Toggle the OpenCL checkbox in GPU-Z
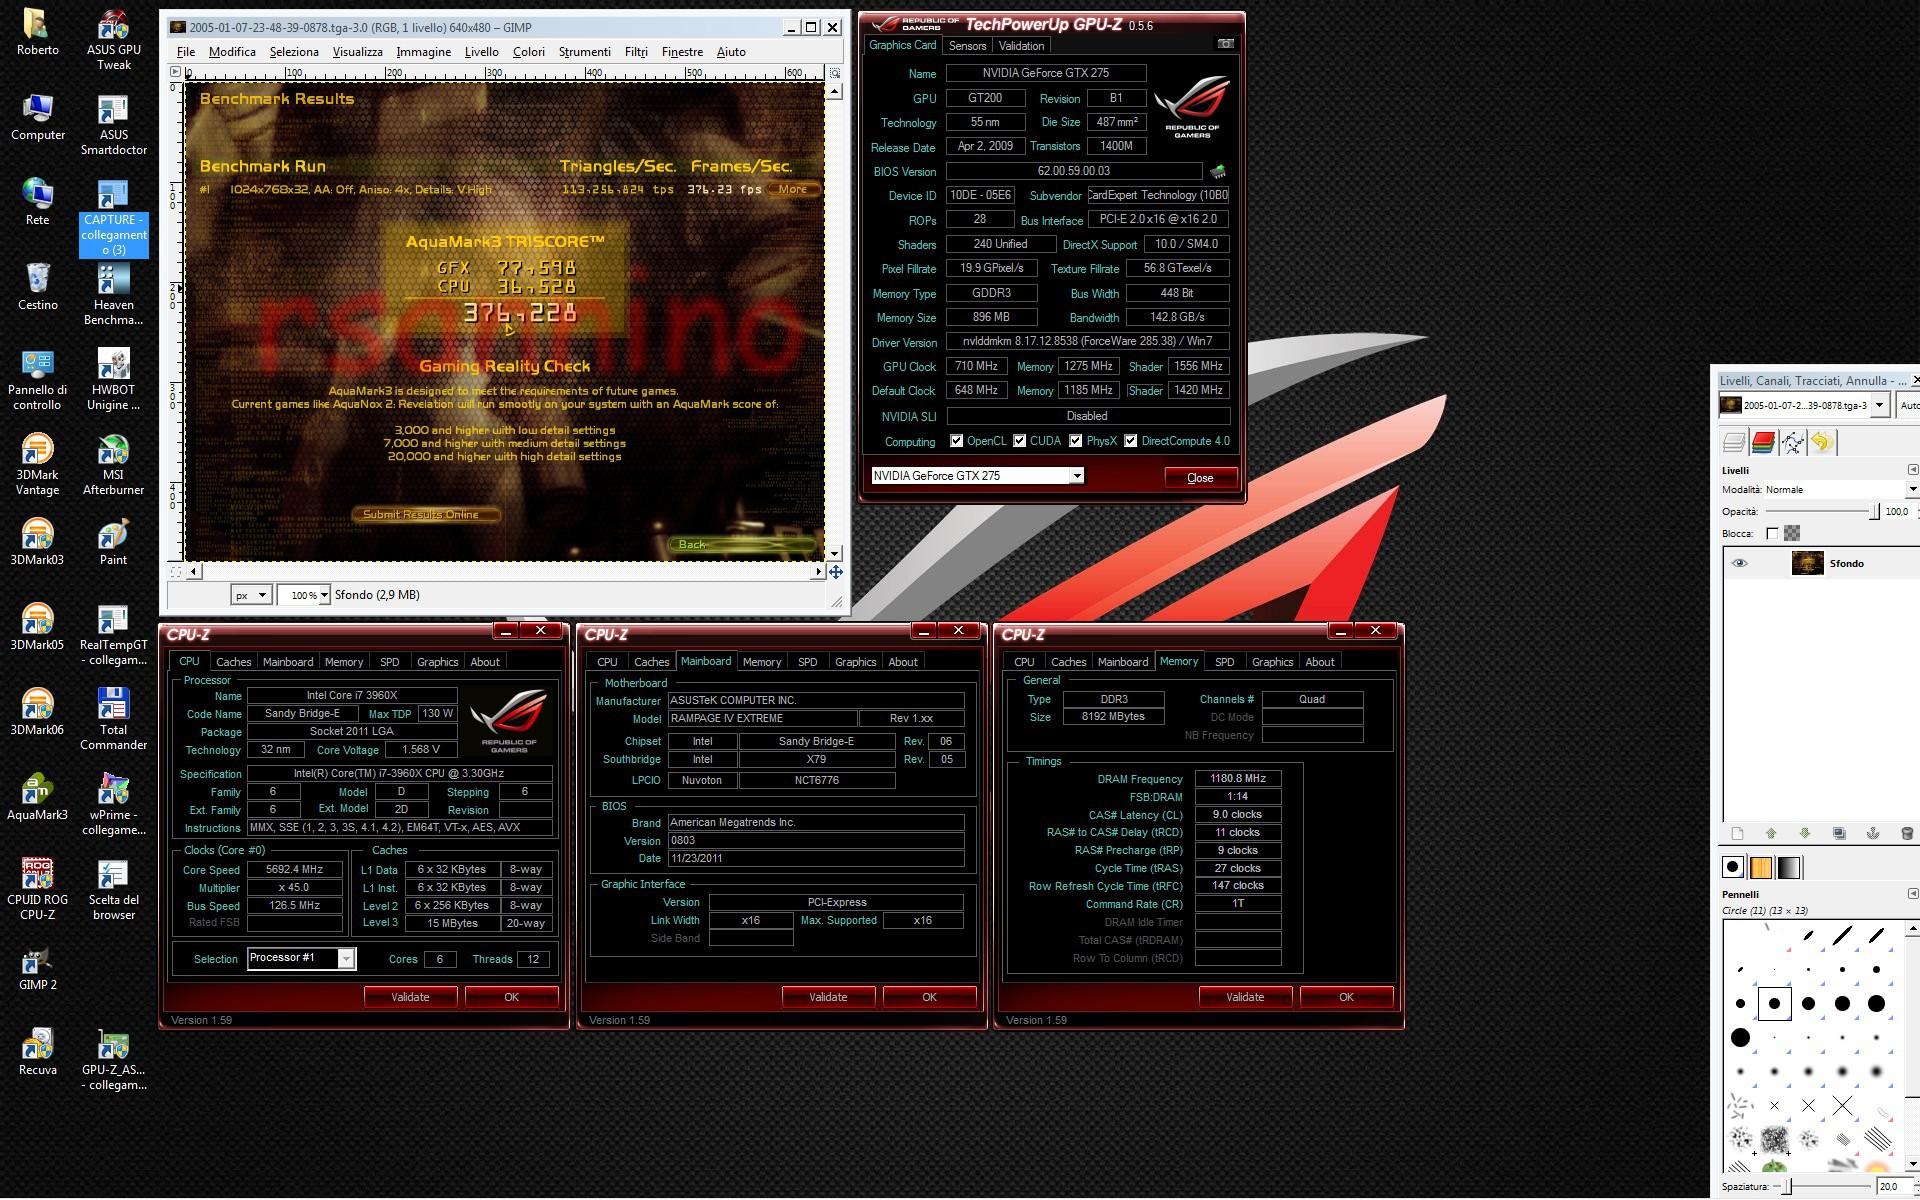1920x1200 pixels. click(x=956, y=441)
